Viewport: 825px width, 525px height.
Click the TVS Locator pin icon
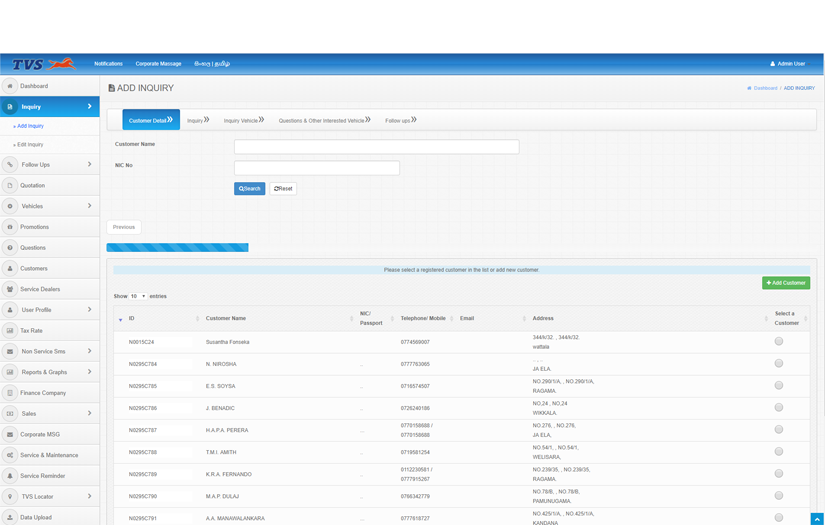9,497
